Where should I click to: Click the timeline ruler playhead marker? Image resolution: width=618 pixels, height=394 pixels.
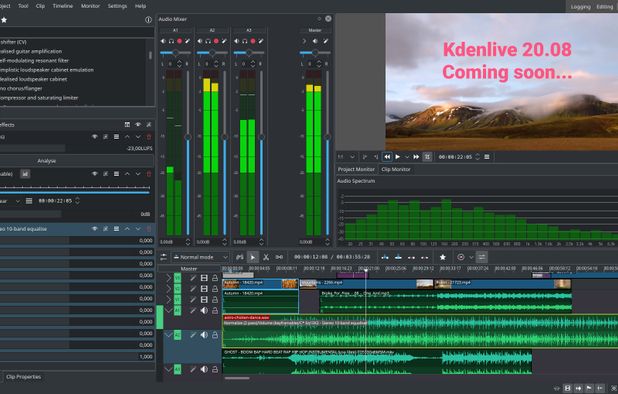click(x=366, y=270)
